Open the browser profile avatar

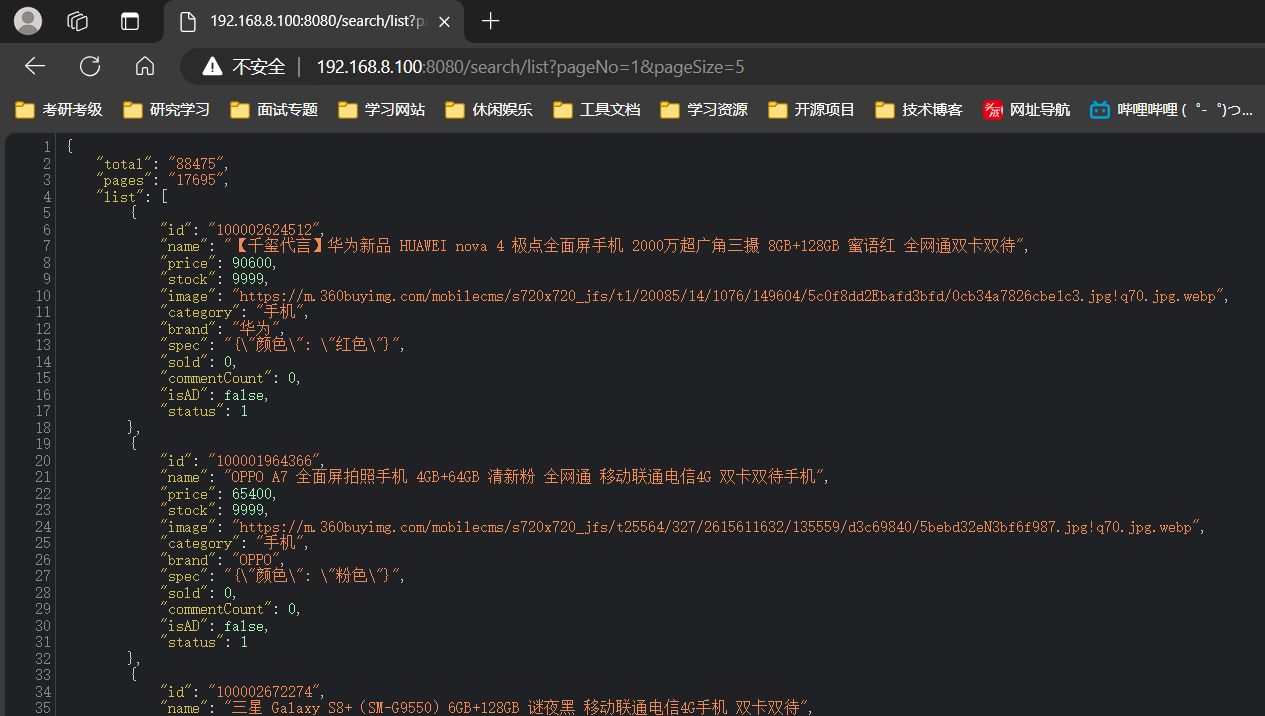point(28,21)
